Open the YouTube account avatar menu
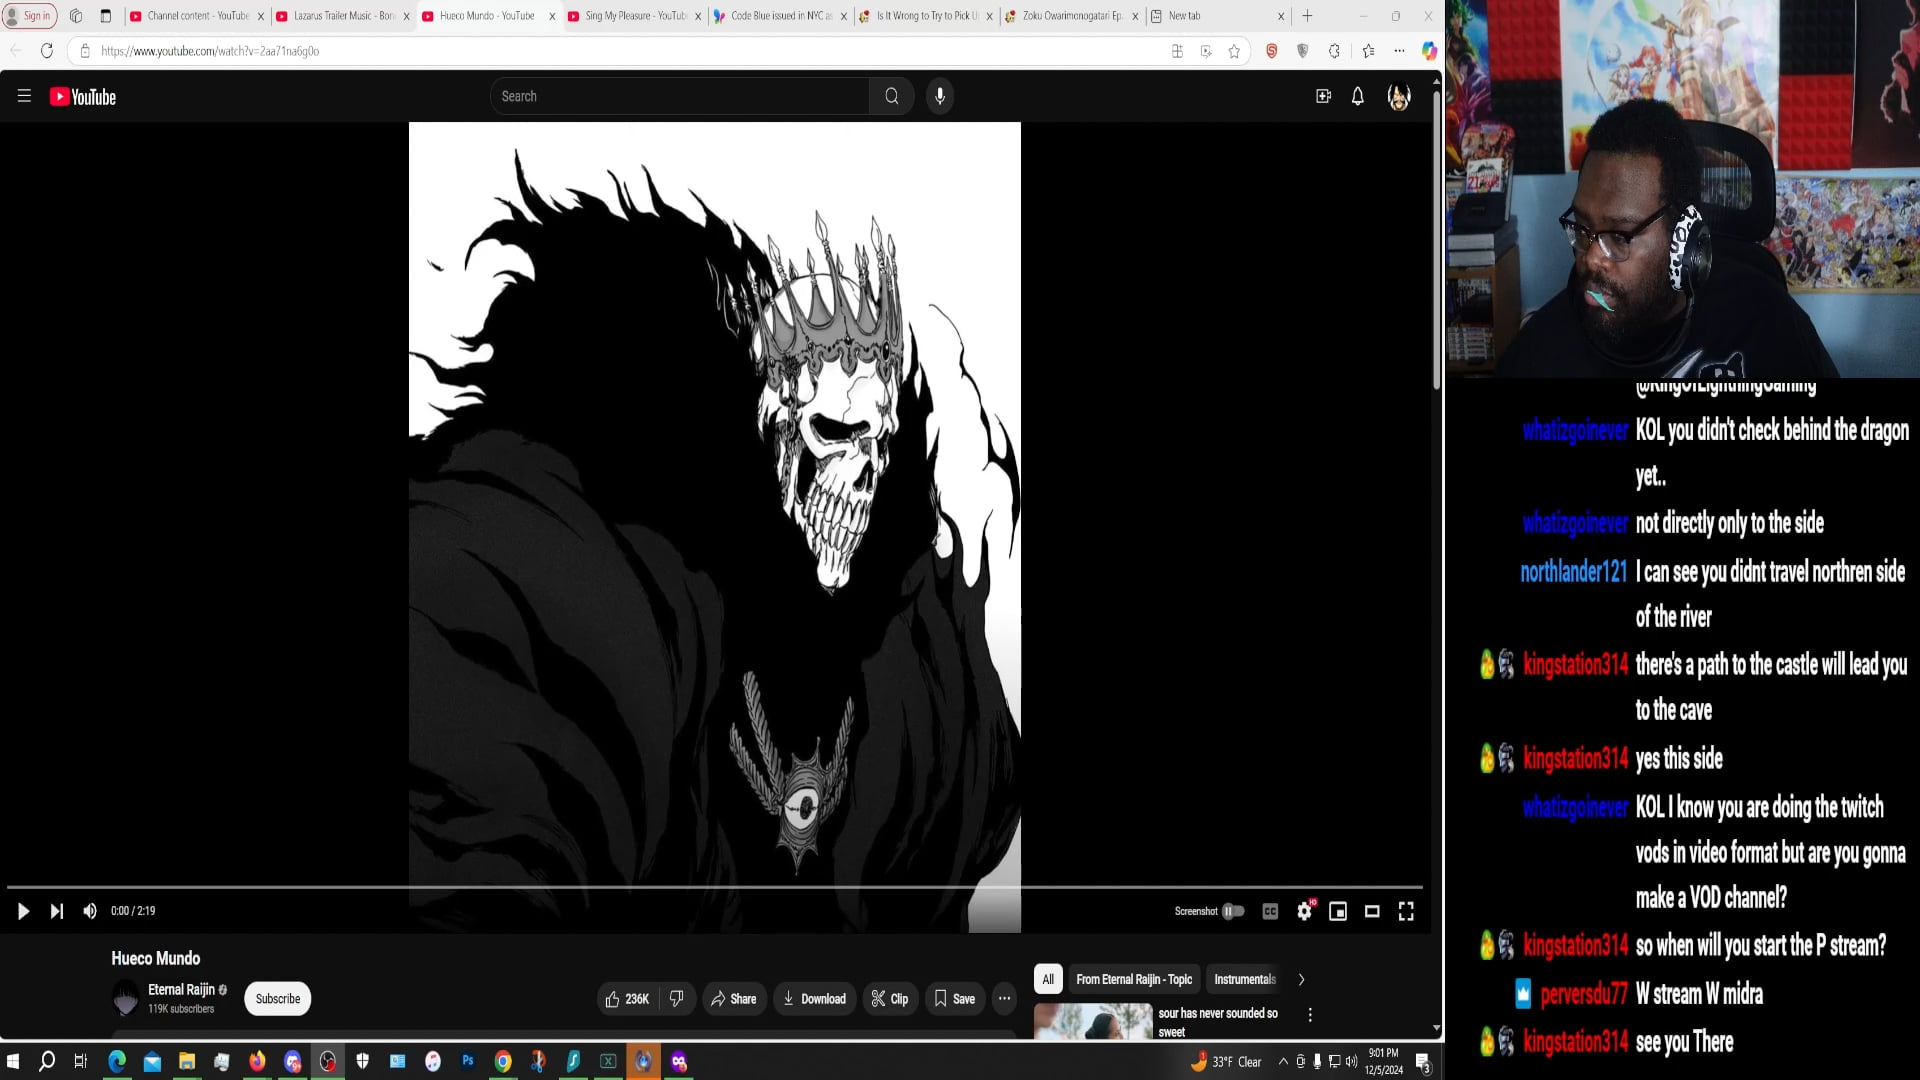 1398,96
